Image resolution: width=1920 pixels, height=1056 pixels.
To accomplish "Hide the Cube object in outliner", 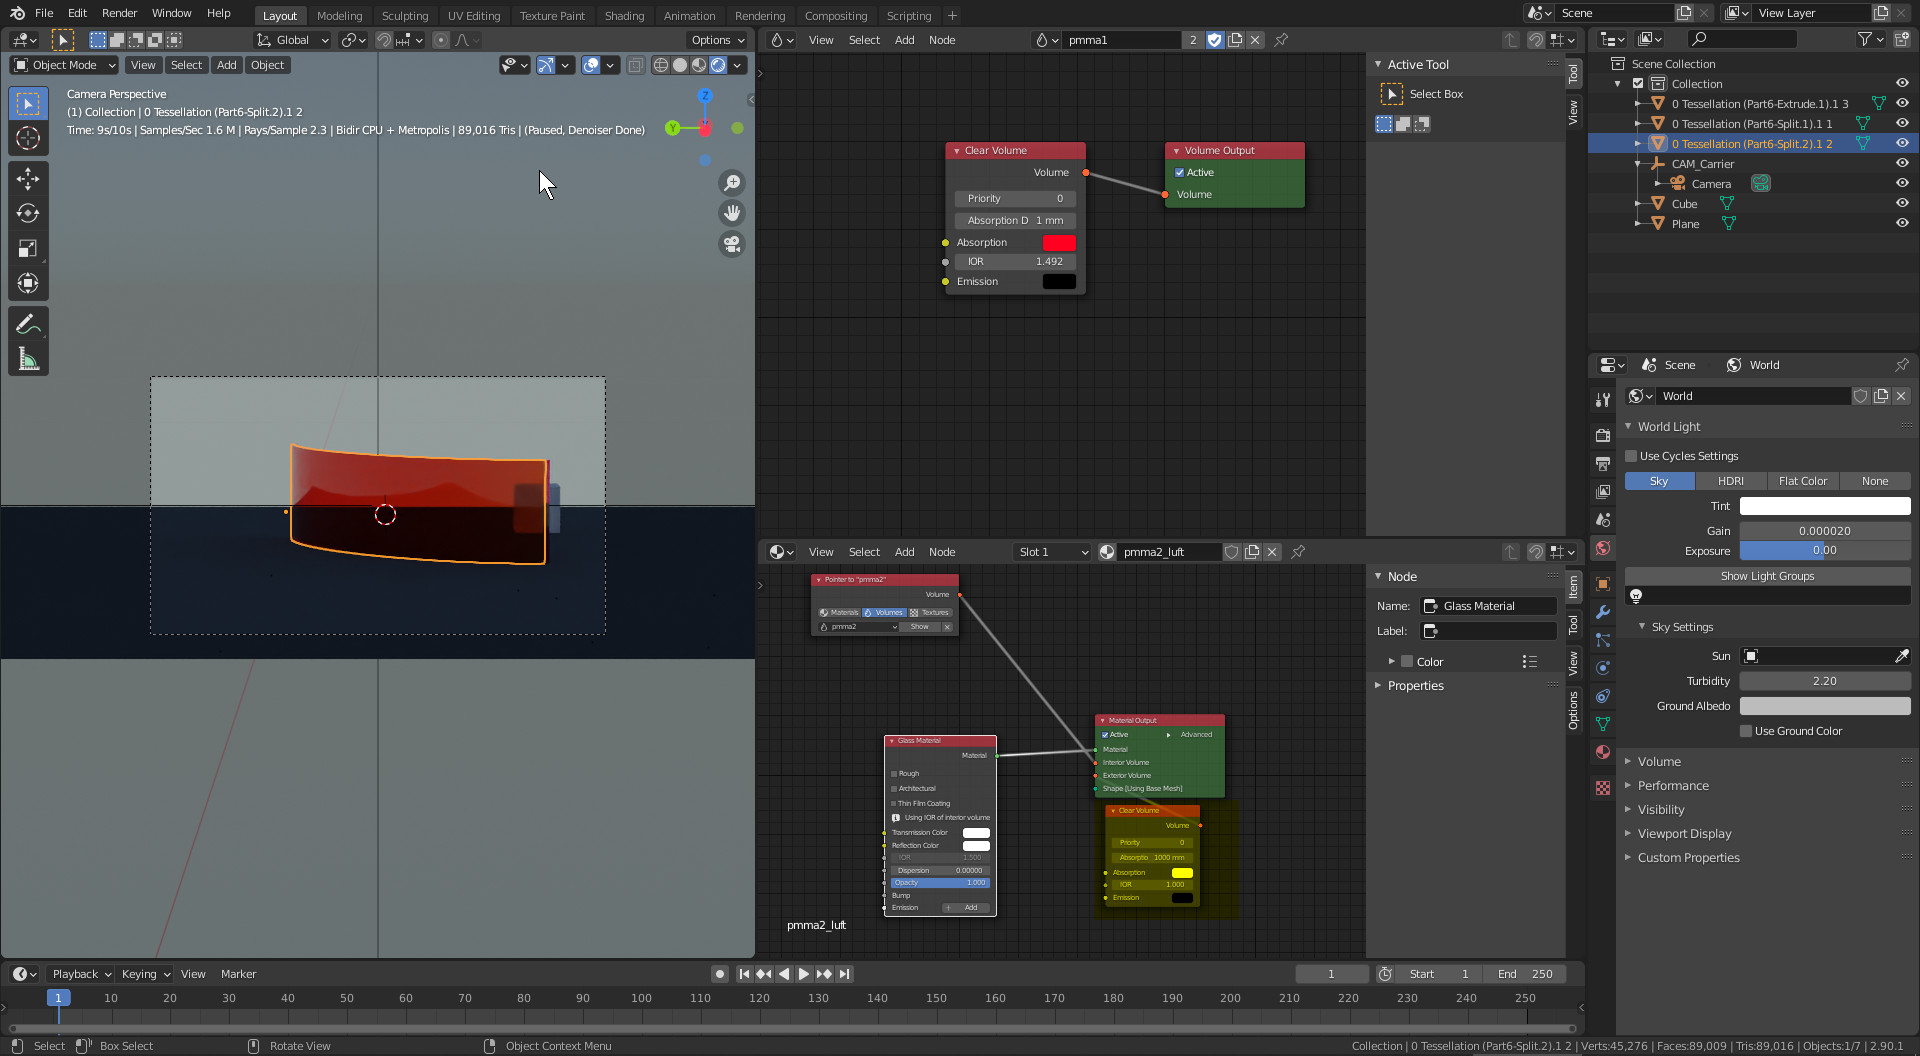I will tap(1902, 204).
